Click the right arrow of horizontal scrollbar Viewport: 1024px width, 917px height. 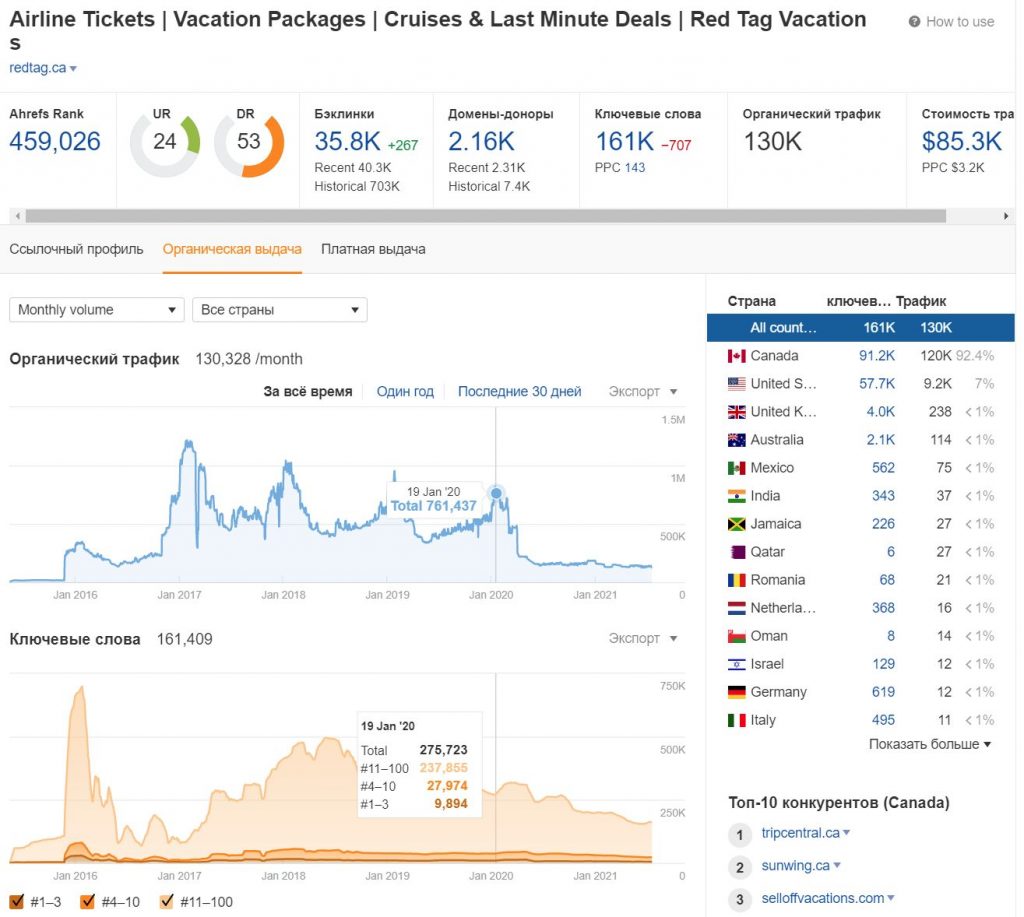click(1006, 216)
